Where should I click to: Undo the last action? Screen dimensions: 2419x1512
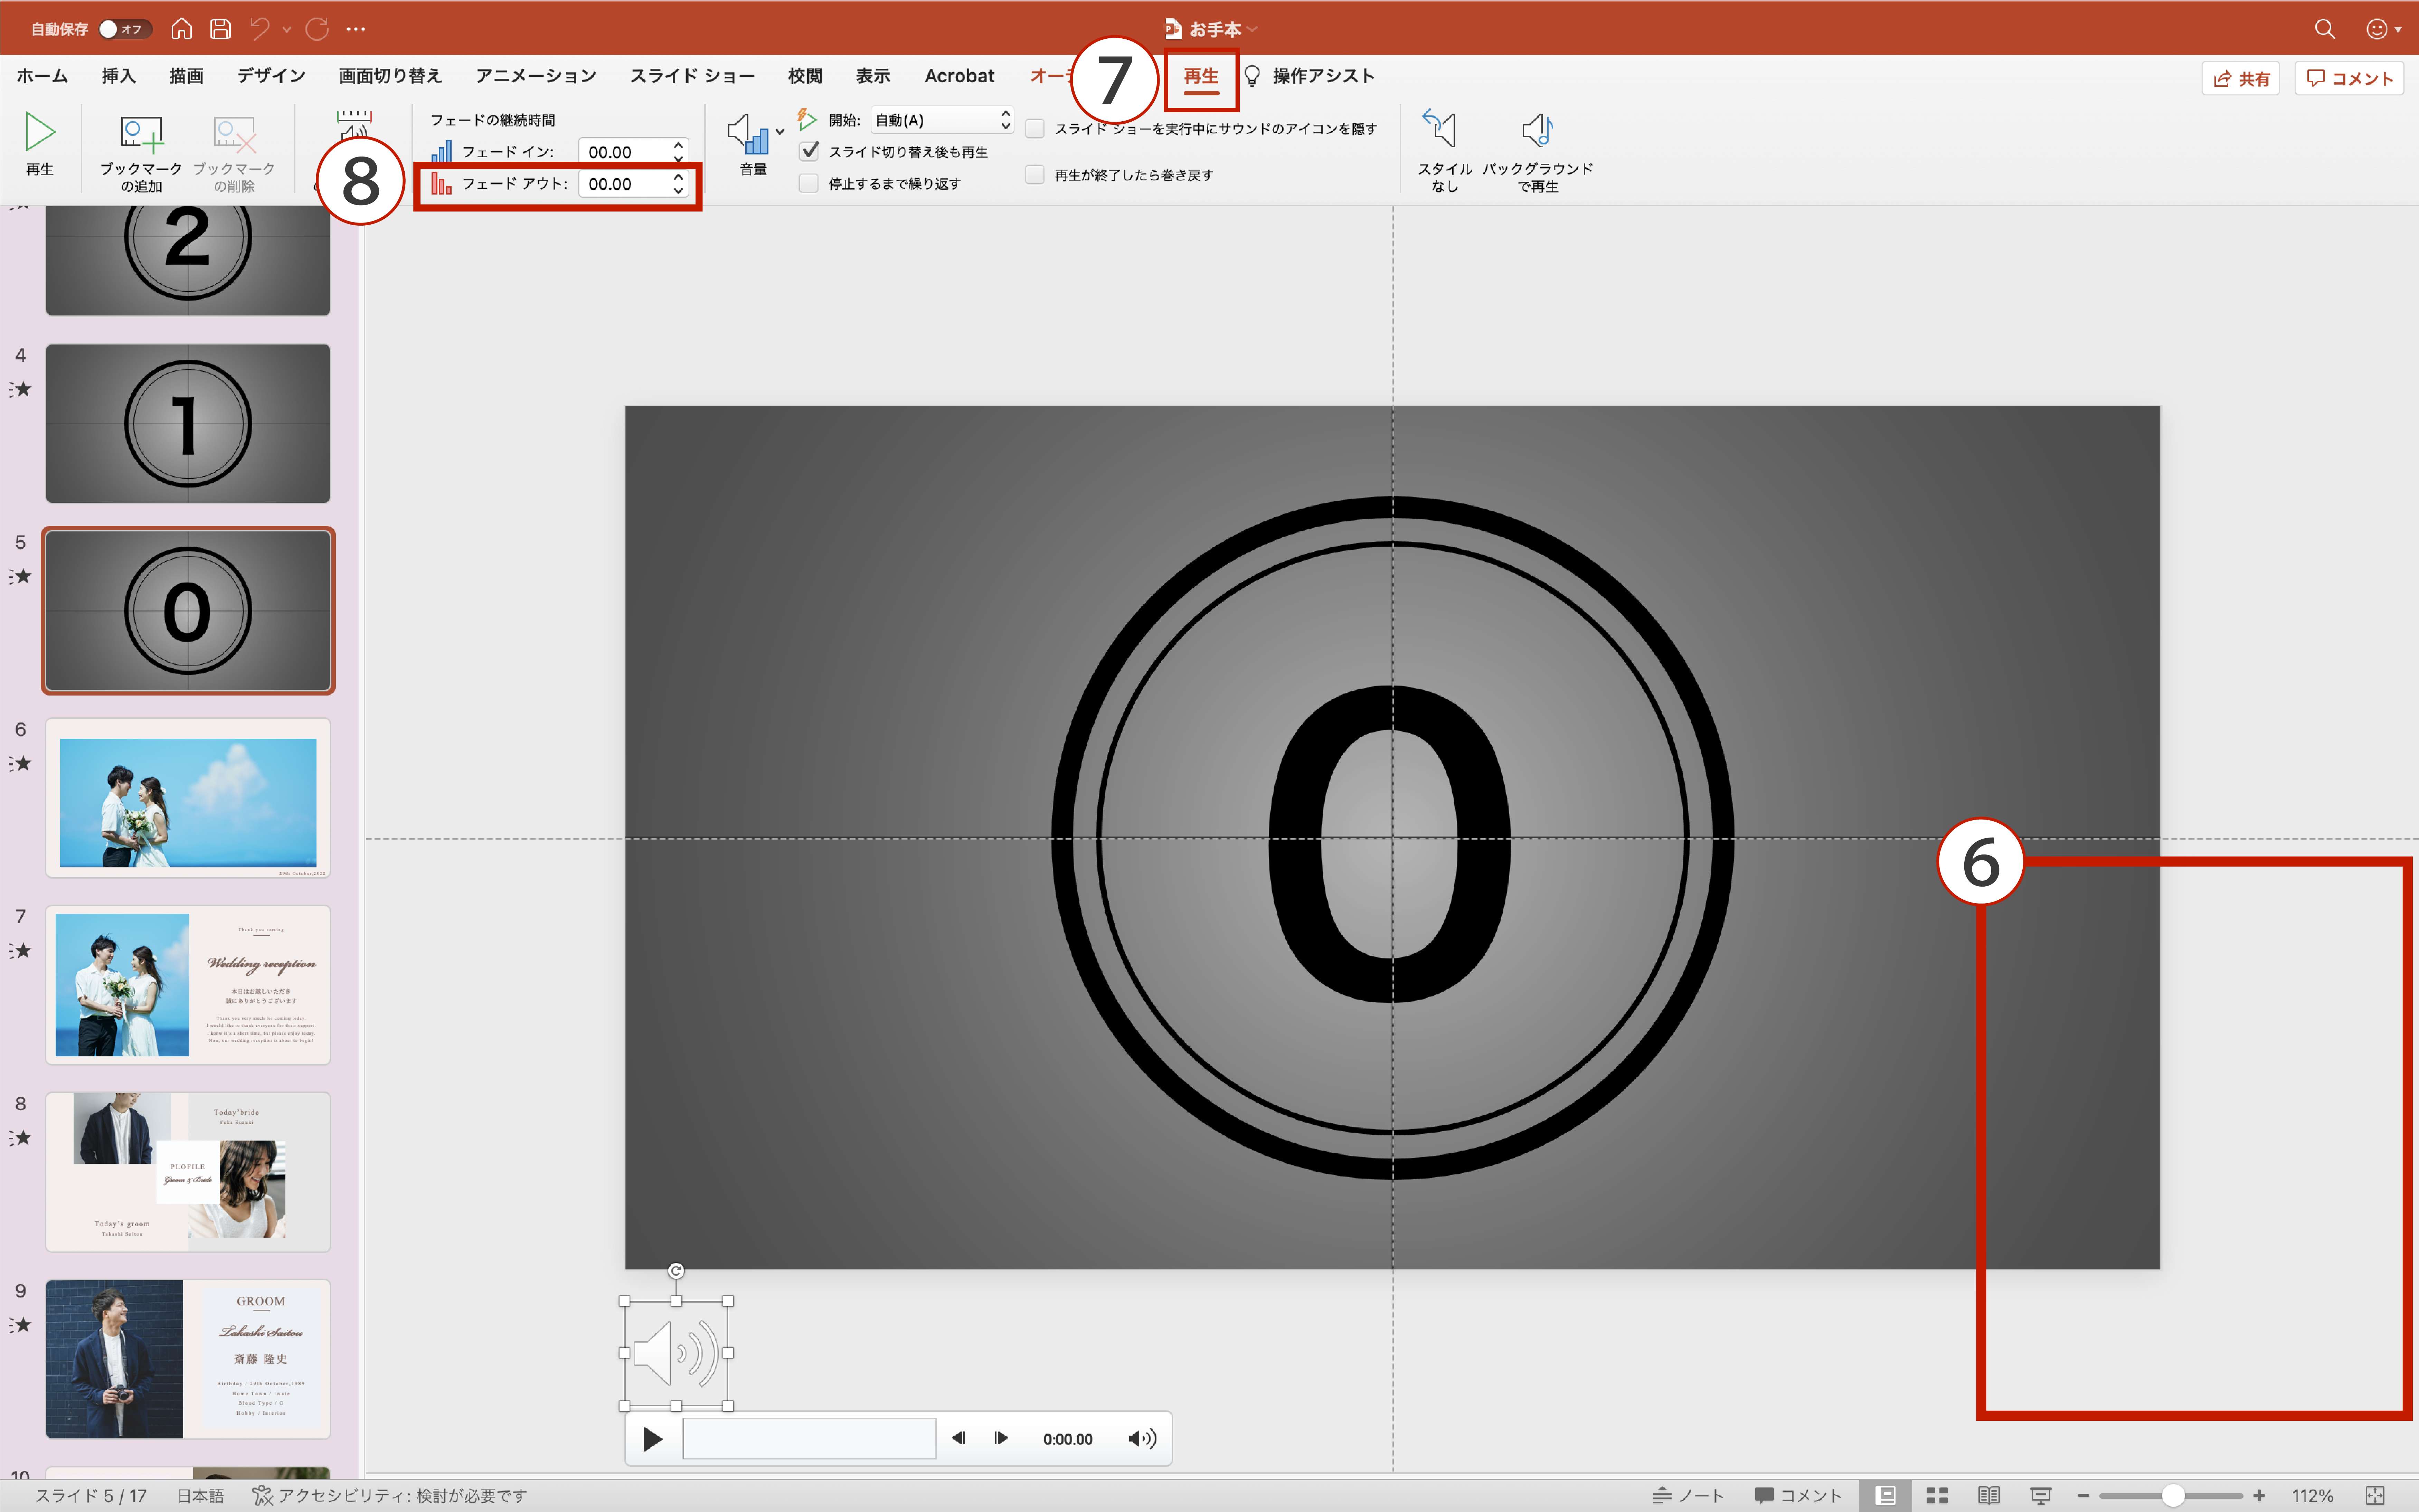(x=260, y=29)
